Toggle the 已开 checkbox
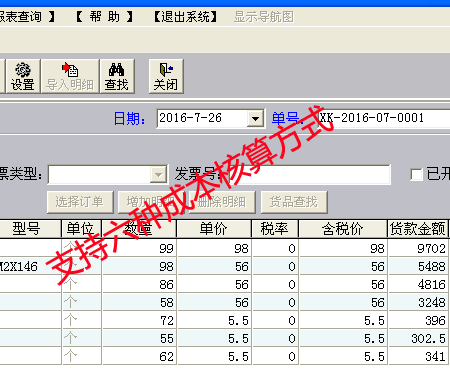The width and height of the screenshot is (450, 372). pos(416,174)
